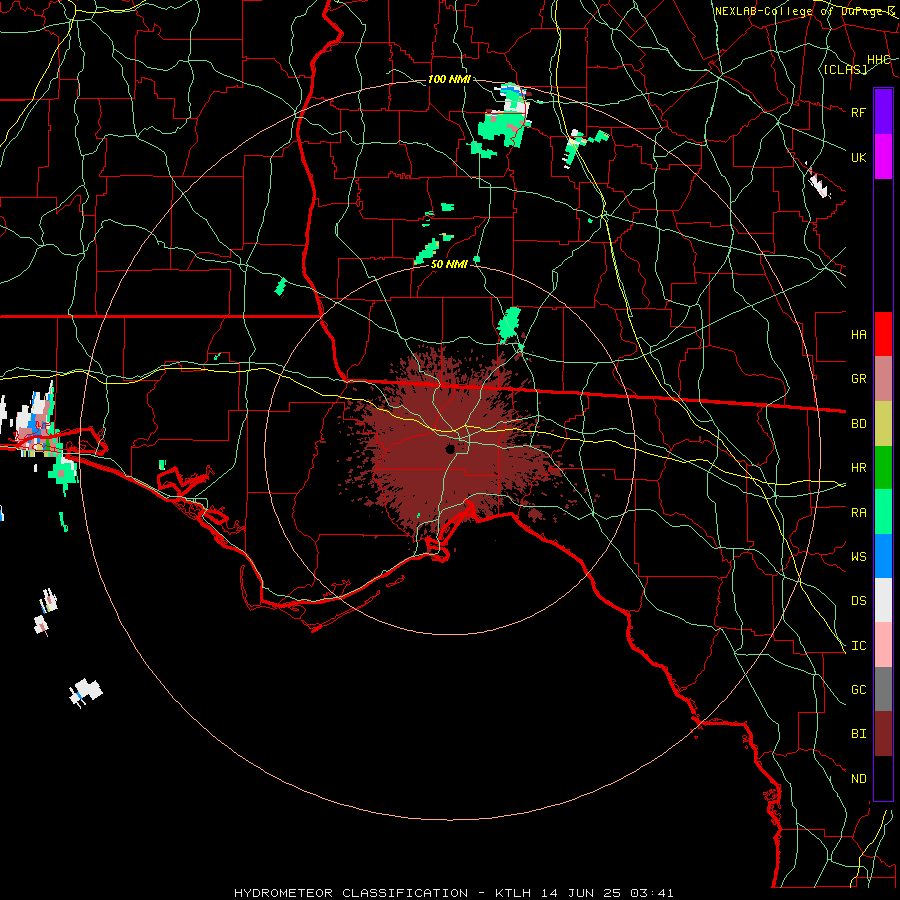Click the 50 NMI range ring label

click(x=449, y=264)
